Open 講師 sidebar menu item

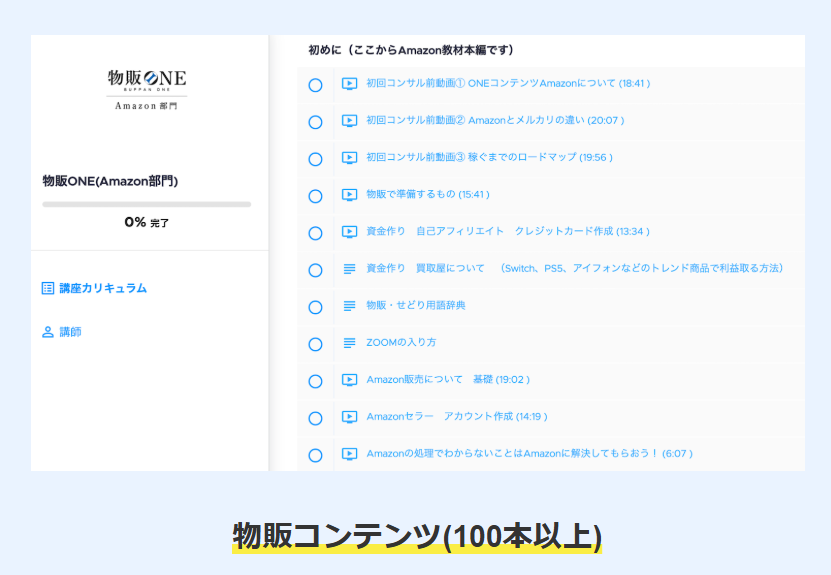point(70,332)
